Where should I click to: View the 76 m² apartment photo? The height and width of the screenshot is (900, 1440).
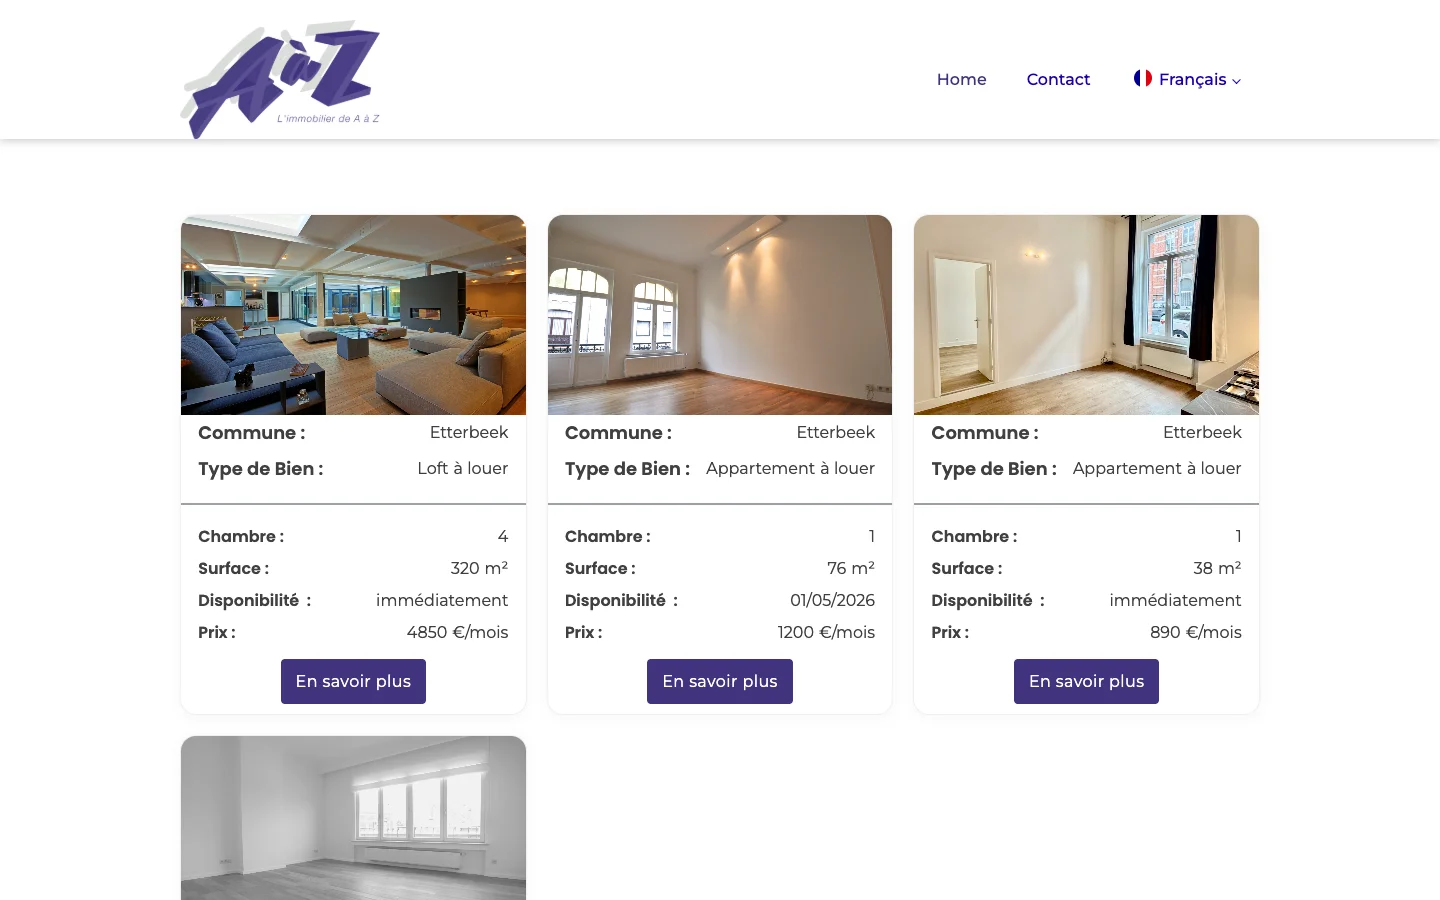pos(720,315)
